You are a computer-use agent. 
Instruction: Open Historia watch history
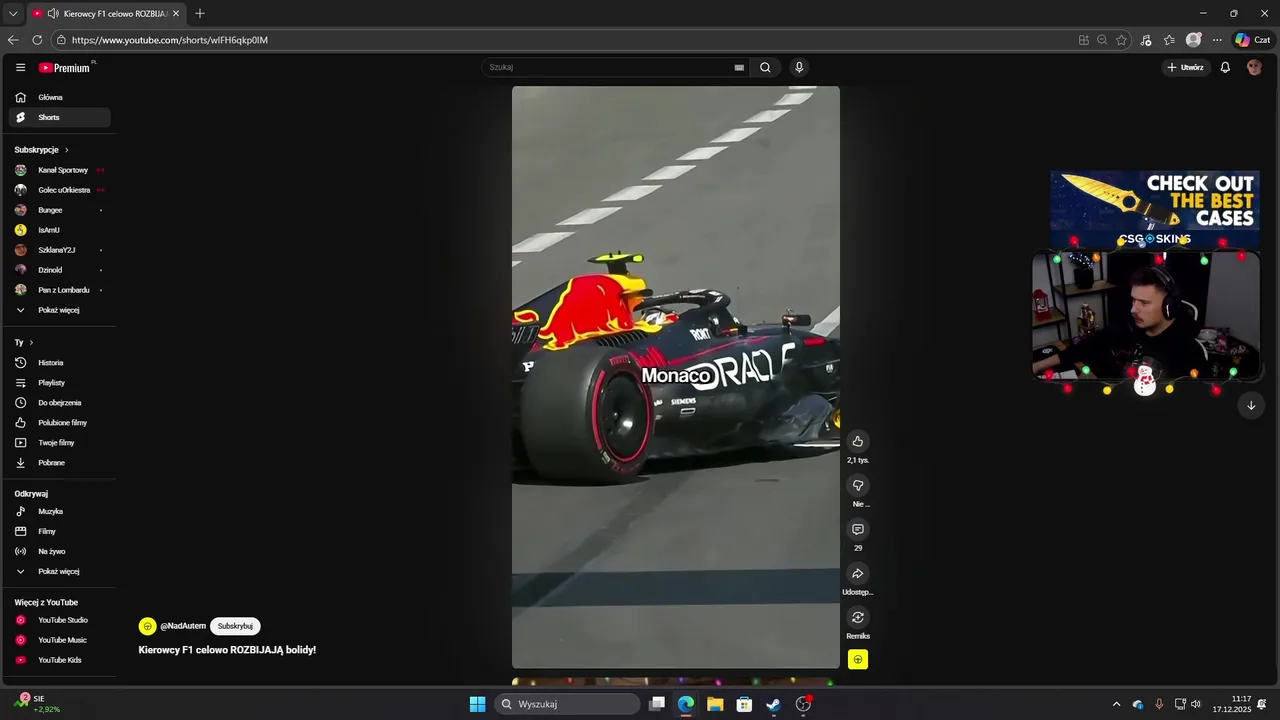[60, 363]
